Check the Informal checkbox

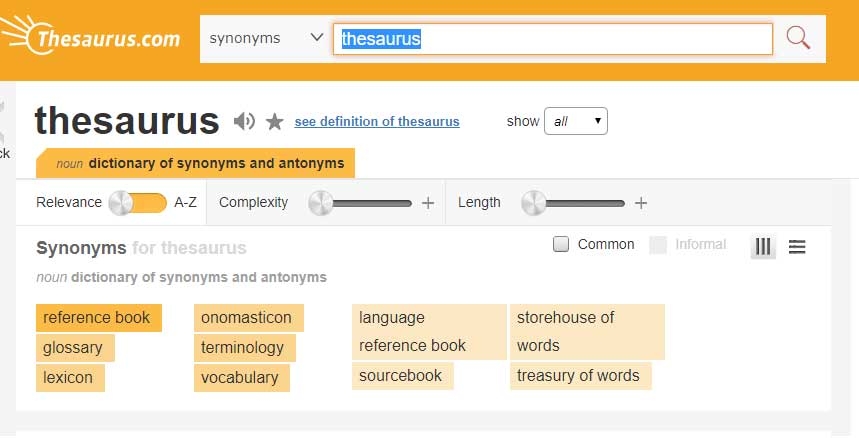point(658,244)
